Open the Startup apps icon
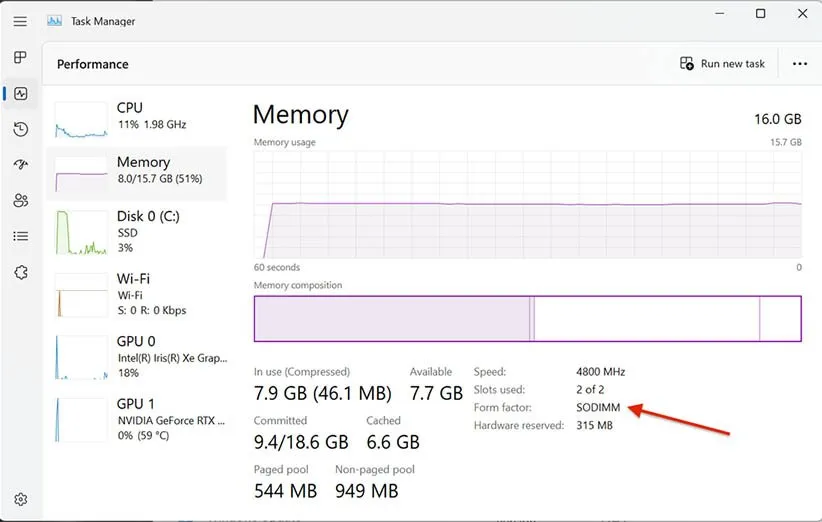This screenshot has width=822, height=522. (x=20, y=165)
